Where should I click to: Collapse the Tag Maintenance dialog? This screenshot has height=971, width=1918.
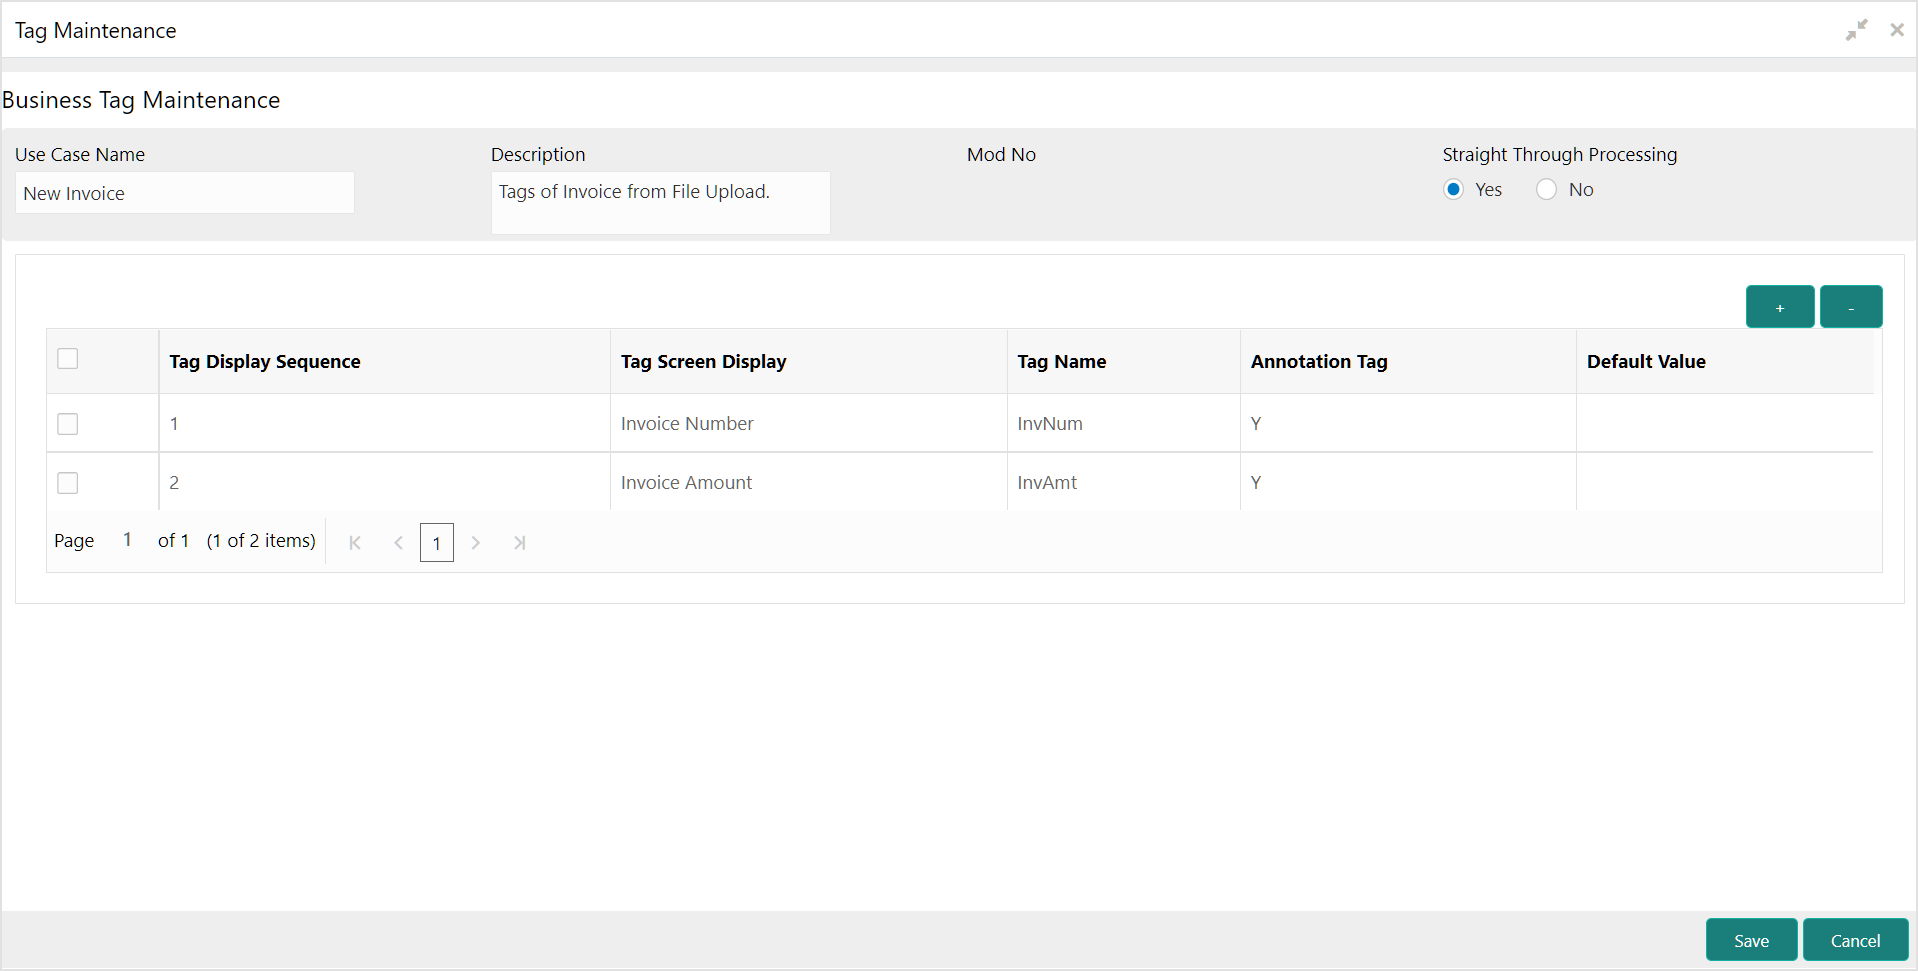tap(1856, 30)
